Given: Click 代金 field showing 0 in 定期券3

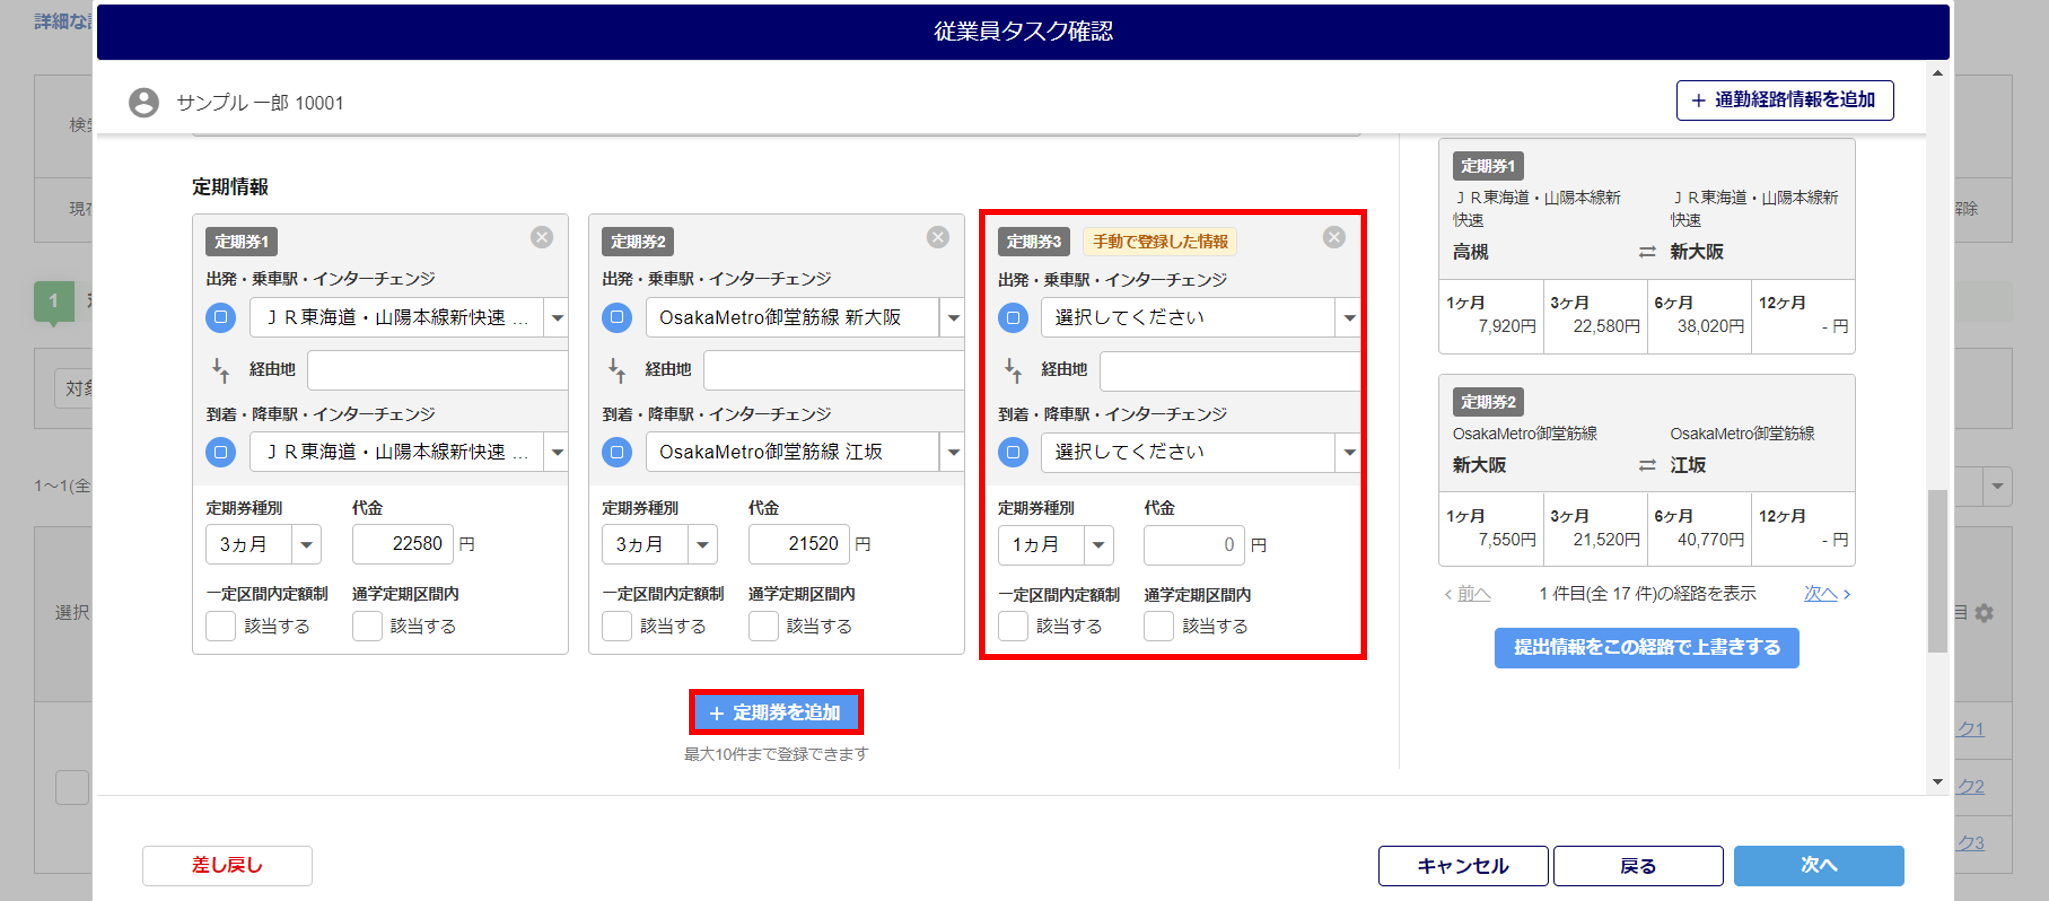Looking at the screenshot, I should tap(1195, 545).
